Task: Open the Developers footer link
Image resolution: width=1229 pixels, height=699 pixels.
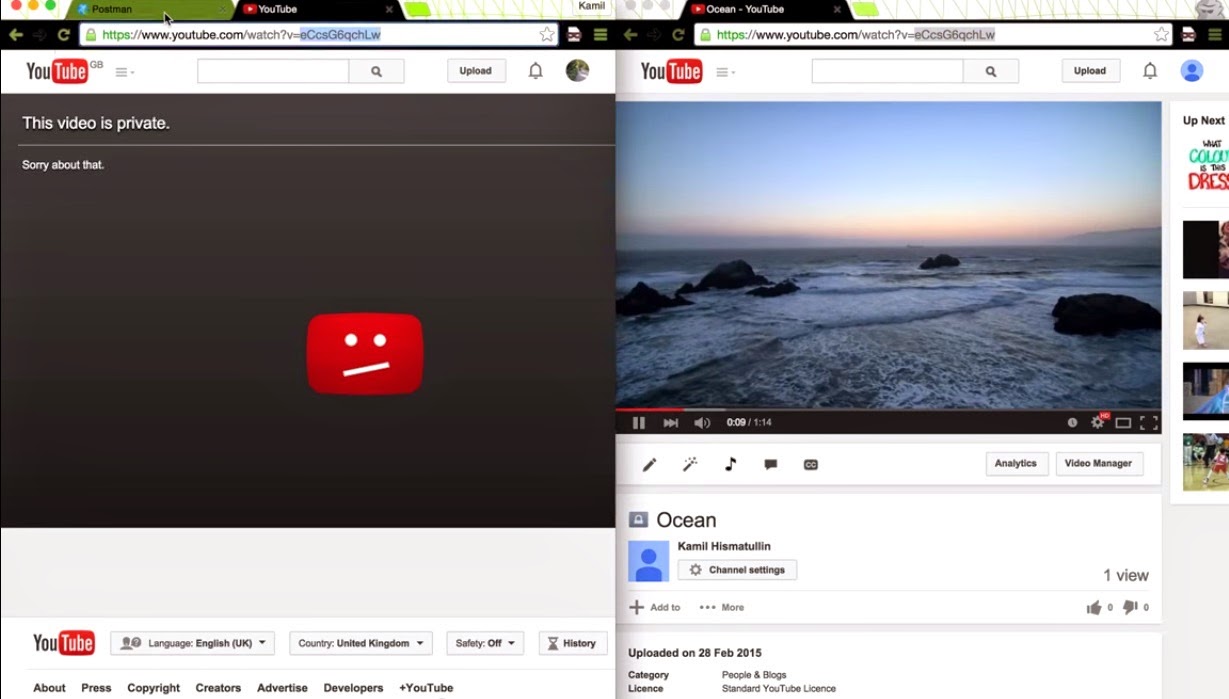Action: tap(353, 688)
